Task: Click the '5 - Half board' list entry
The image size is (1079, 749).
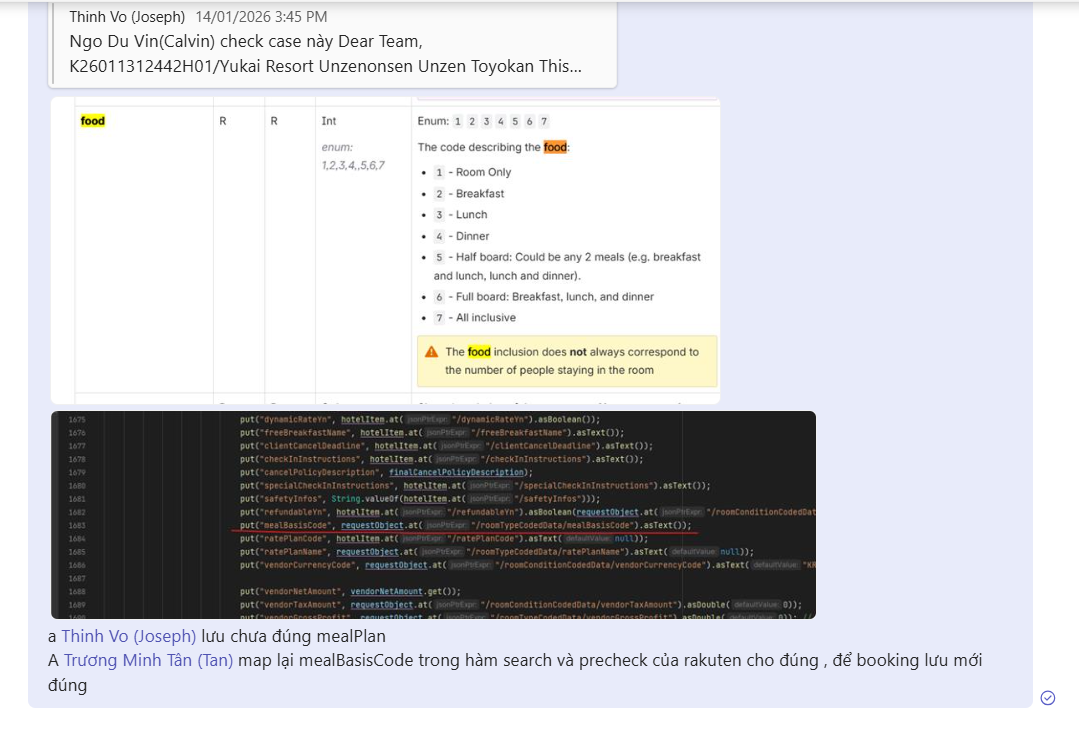Action: tap(566, 257)
